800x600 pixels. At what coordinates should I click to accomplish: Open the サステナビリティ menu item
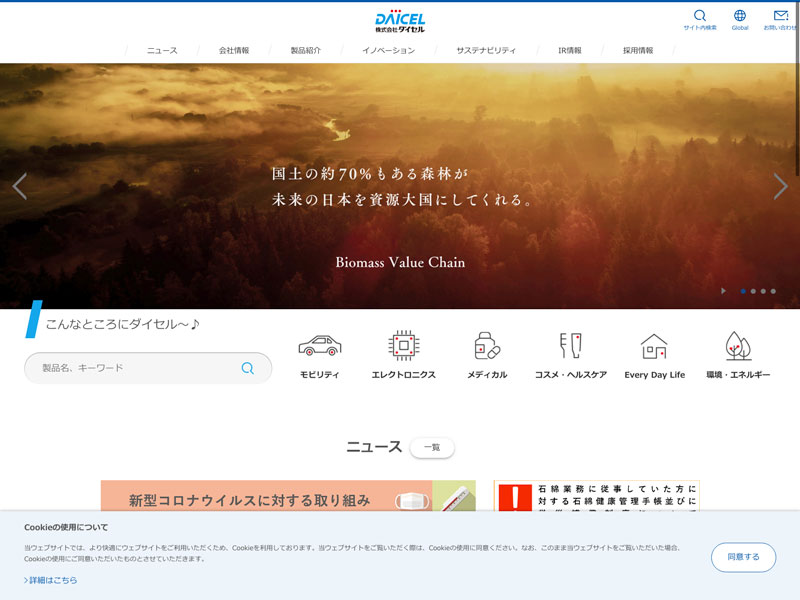[486, 50]
